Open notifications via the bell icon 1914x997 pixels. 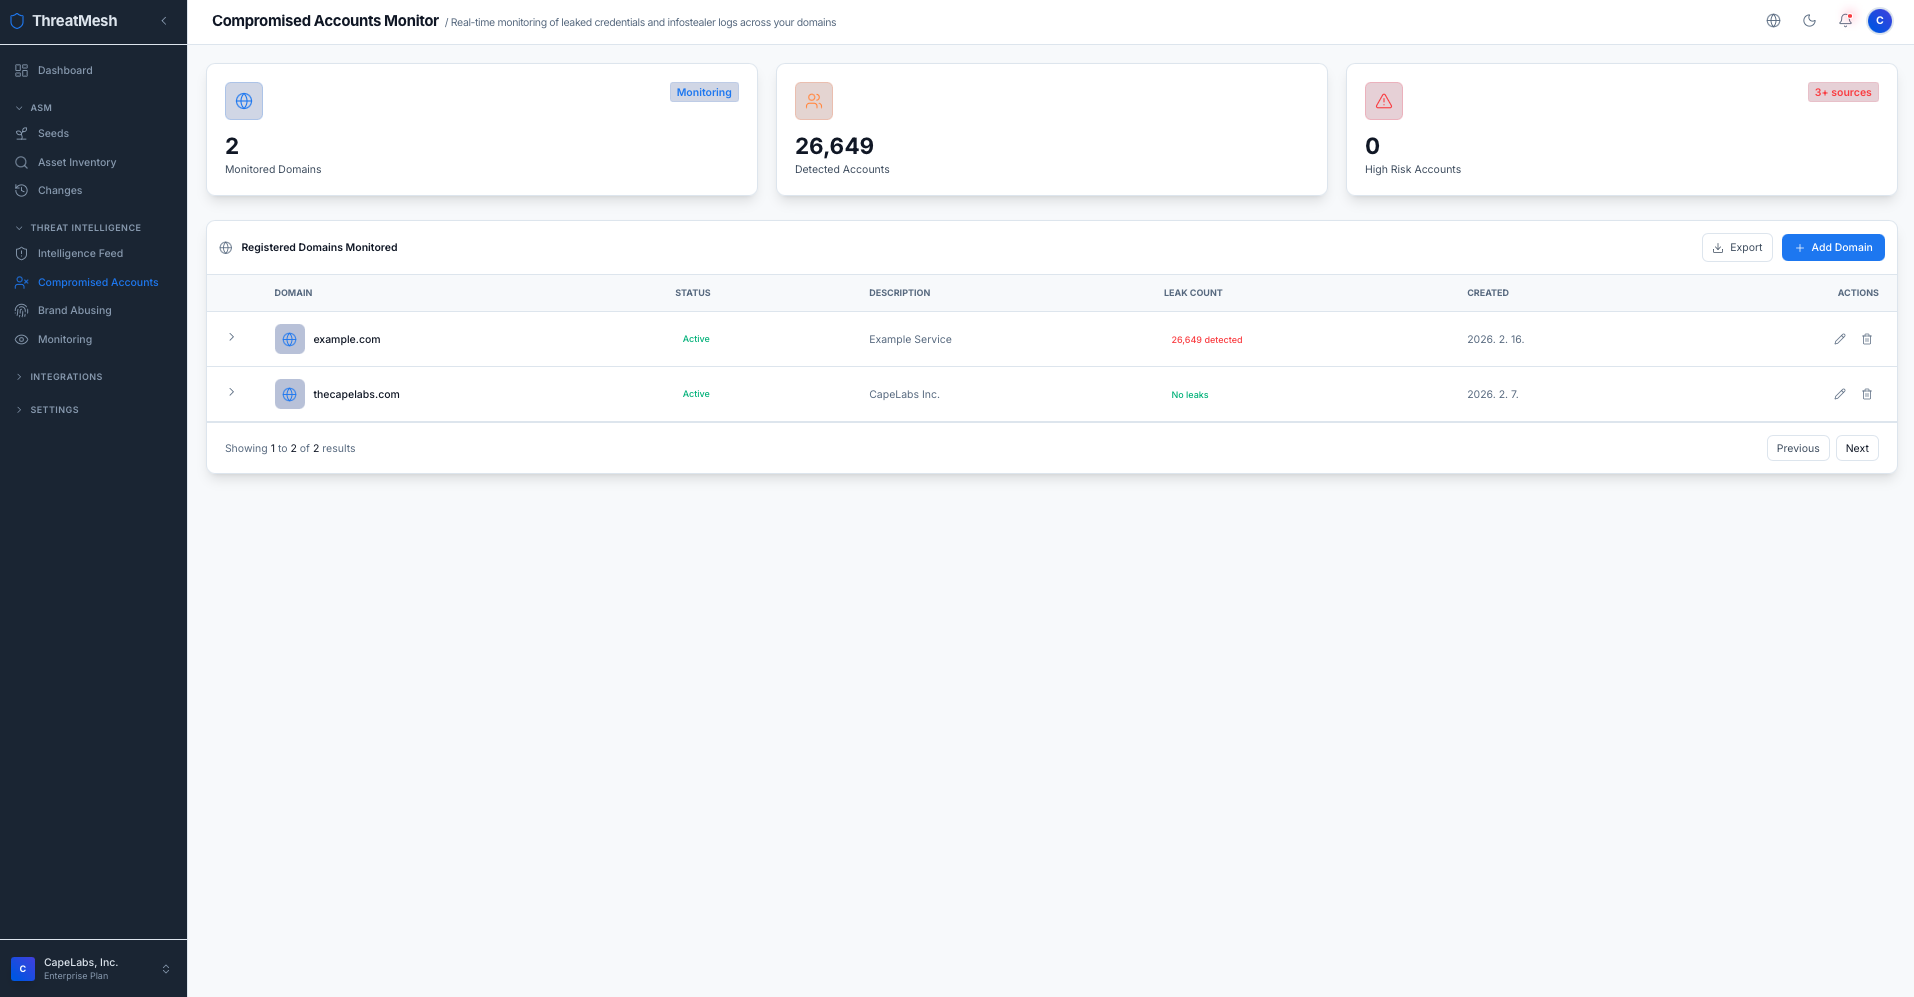[1845, 20]
